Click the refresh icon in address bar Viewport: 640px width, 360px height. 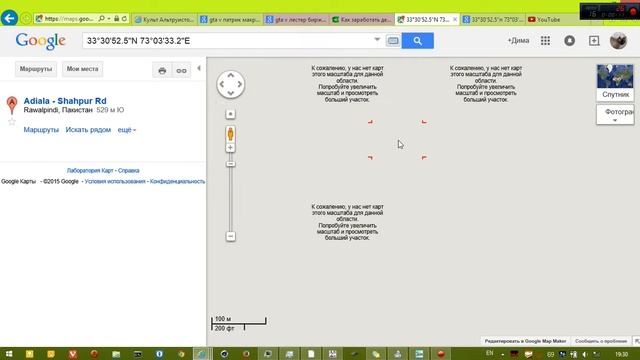[x=124, y=19]
